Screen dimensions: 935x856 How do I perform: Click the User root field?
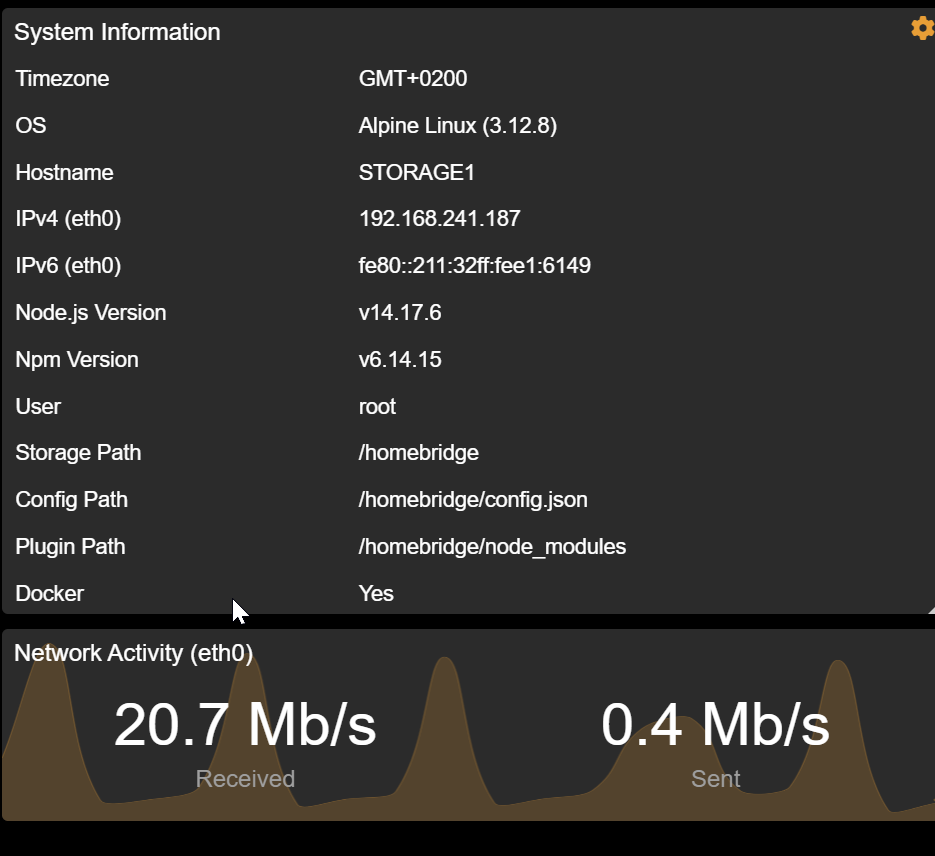377,406
